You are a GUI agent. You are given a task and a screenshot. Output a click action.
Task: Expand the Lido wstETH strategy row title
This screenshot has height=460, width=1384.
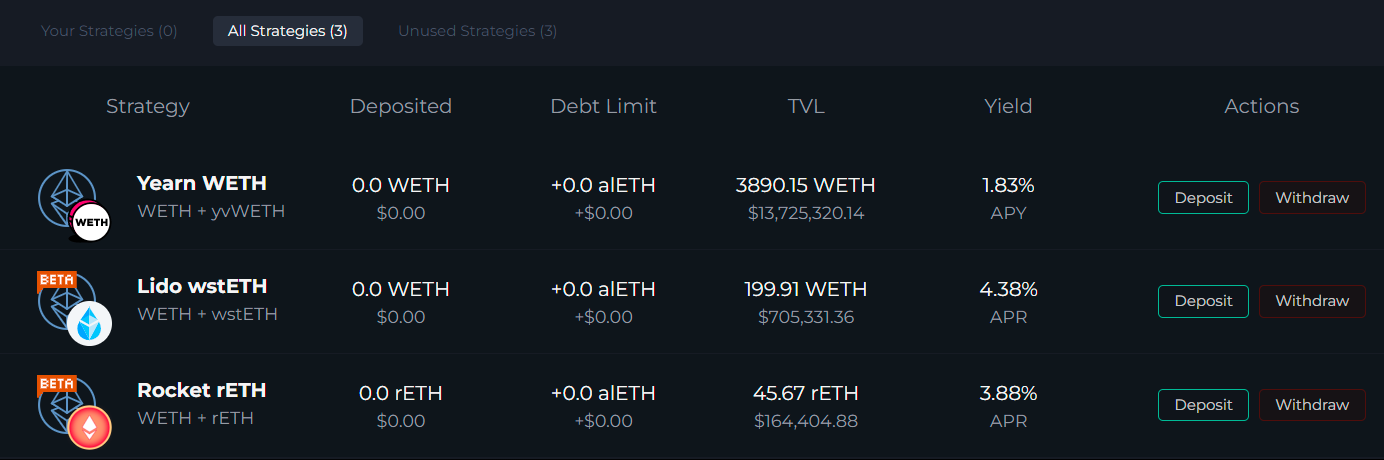click(x=202, y=287)
